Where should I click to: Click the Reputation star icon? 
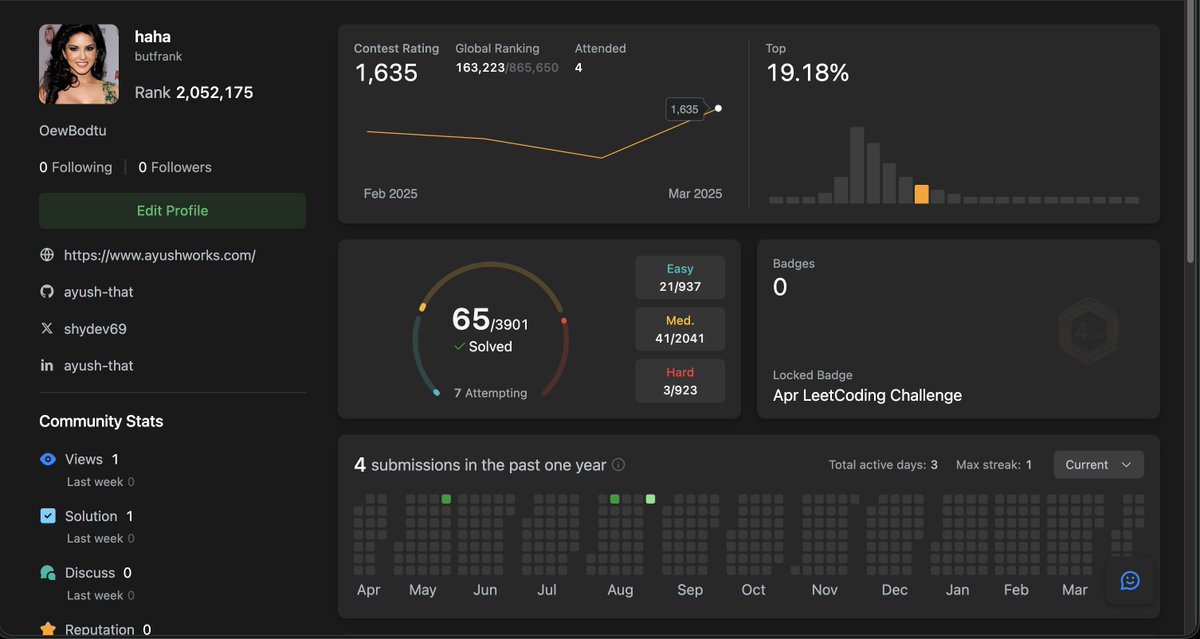47,630
